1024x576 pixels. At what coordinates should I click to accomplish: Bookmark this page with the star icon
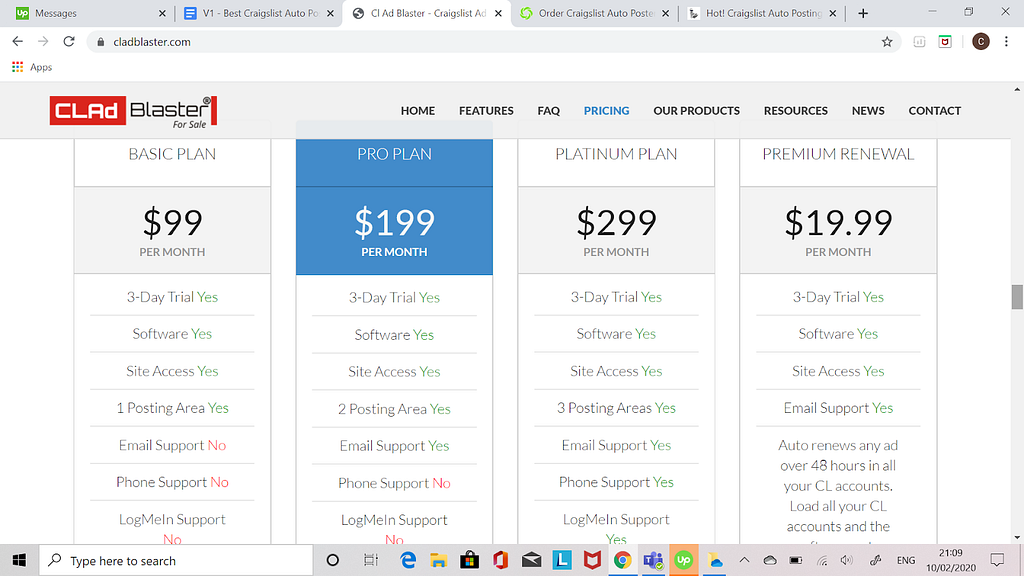point(887,42)
